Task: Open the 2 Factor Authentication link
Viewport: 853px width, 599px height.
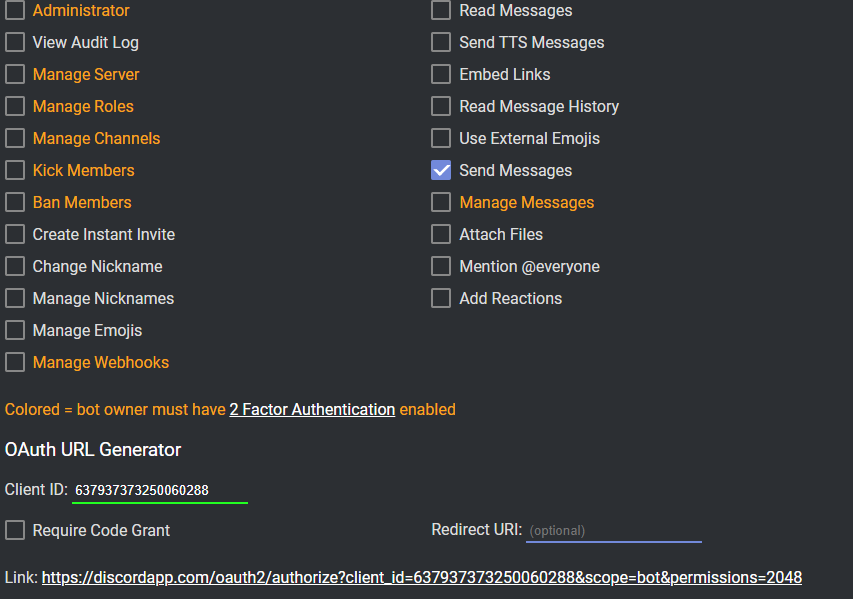Action: (312, 410)
